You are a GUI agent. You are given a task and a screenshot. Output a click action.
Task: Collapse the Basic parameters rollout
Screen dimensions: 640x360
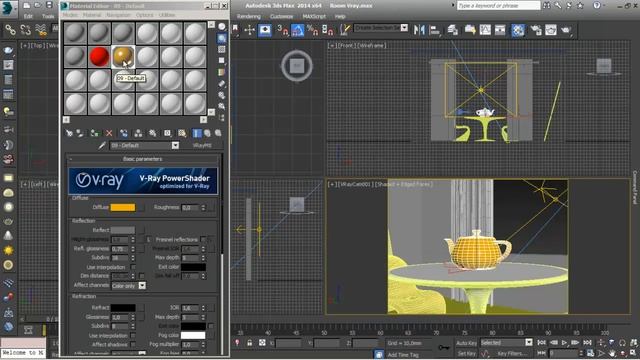(x=143, y=159)
